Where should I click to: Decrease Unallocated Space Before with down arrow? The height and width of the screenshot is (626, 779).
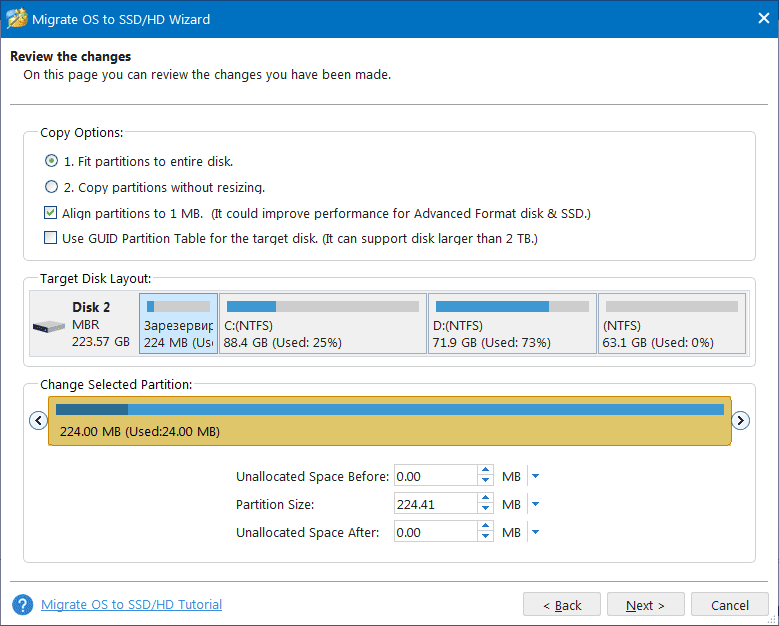coord(486,482)
